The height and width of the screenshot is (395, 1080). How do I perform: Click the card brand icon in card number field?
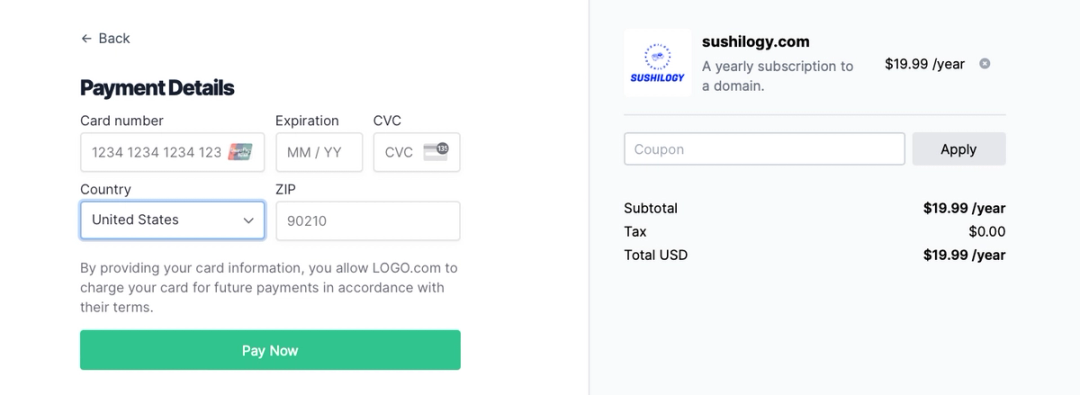[x=240, y=152]
